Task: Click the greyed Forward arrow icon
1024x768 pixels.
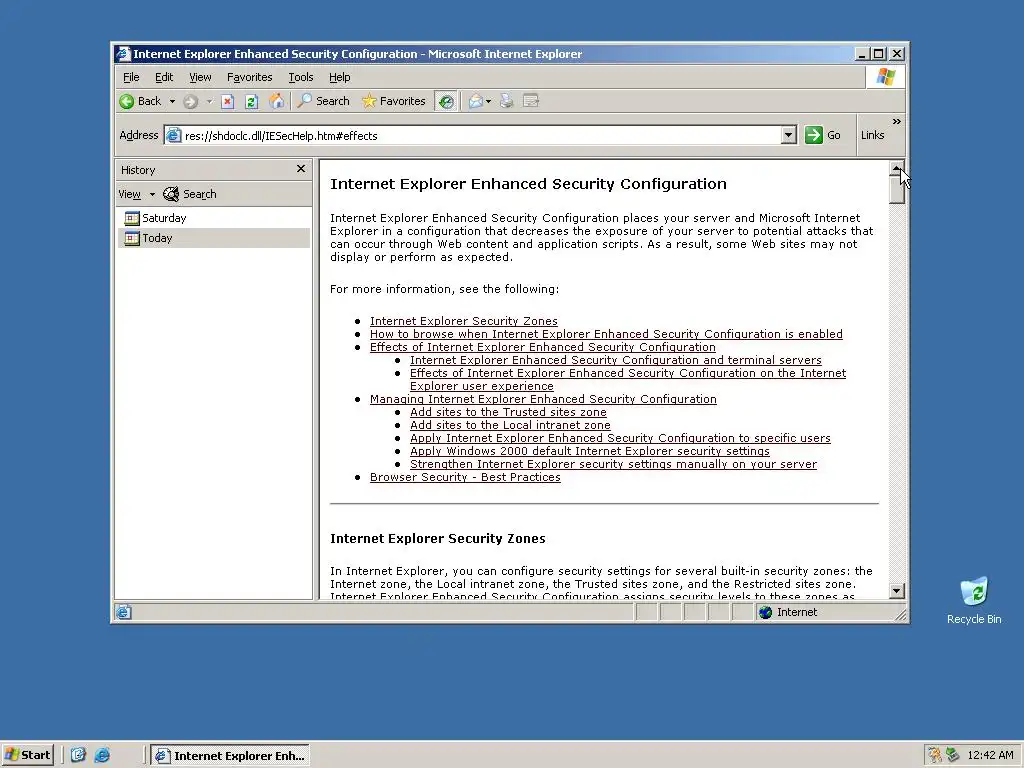Action: (x=190, y=101)
